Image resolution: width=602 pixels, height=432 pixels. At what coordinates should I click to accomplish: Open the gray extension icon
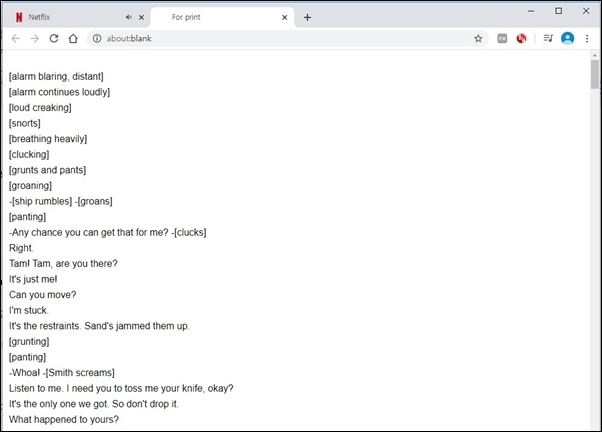502,38
